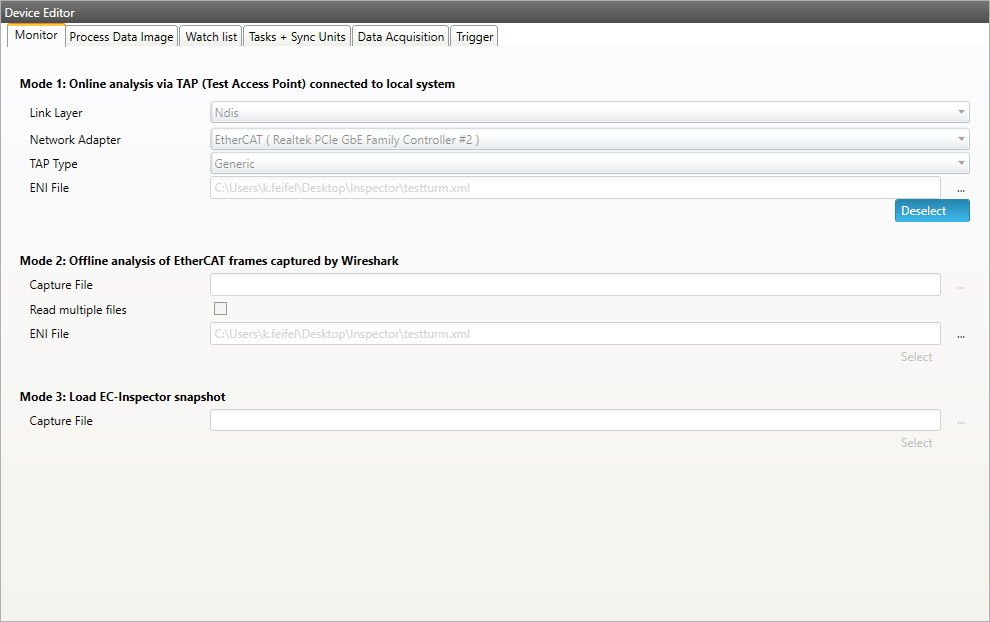
Task: Click the Mode 2 Capture File field
Action: click(574, 285)
